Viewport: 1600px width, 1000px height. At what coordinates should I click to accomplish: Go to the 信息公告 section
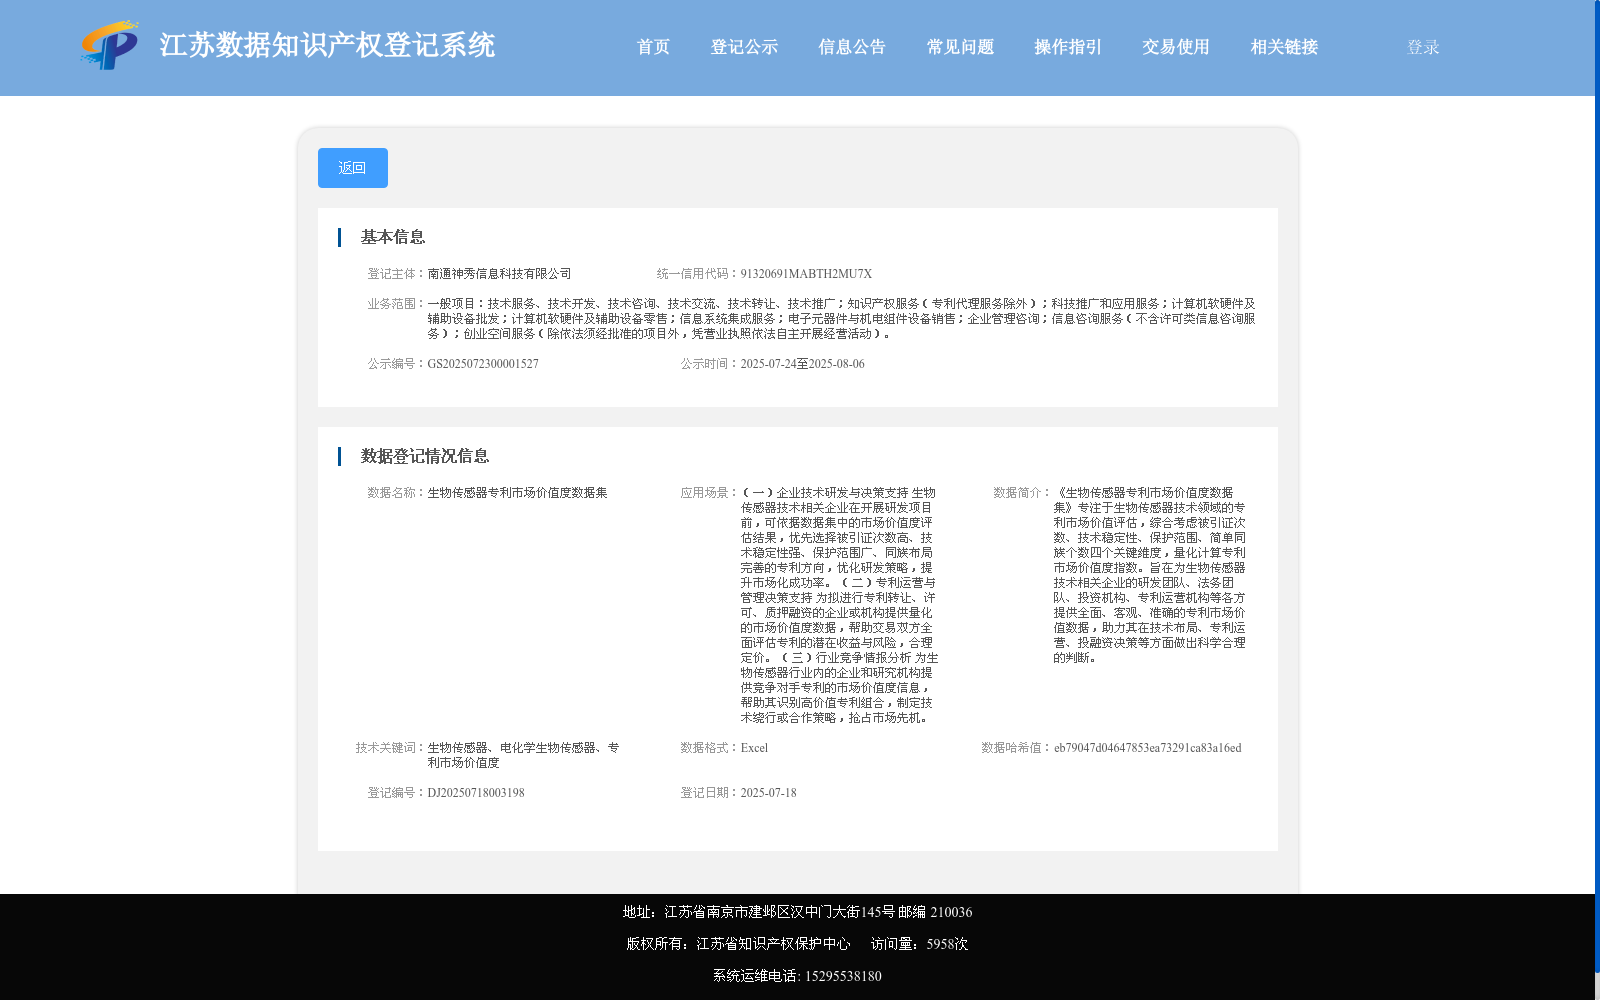pyautogui.click(x=852, y=47)
